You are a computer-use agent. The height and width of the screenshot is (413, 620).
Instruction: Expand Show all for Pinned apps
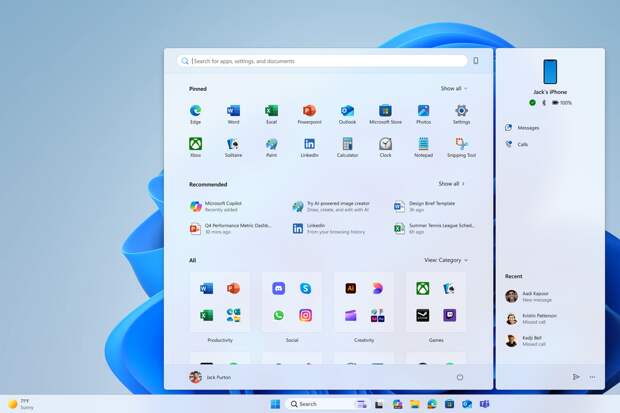click(453, 88)
